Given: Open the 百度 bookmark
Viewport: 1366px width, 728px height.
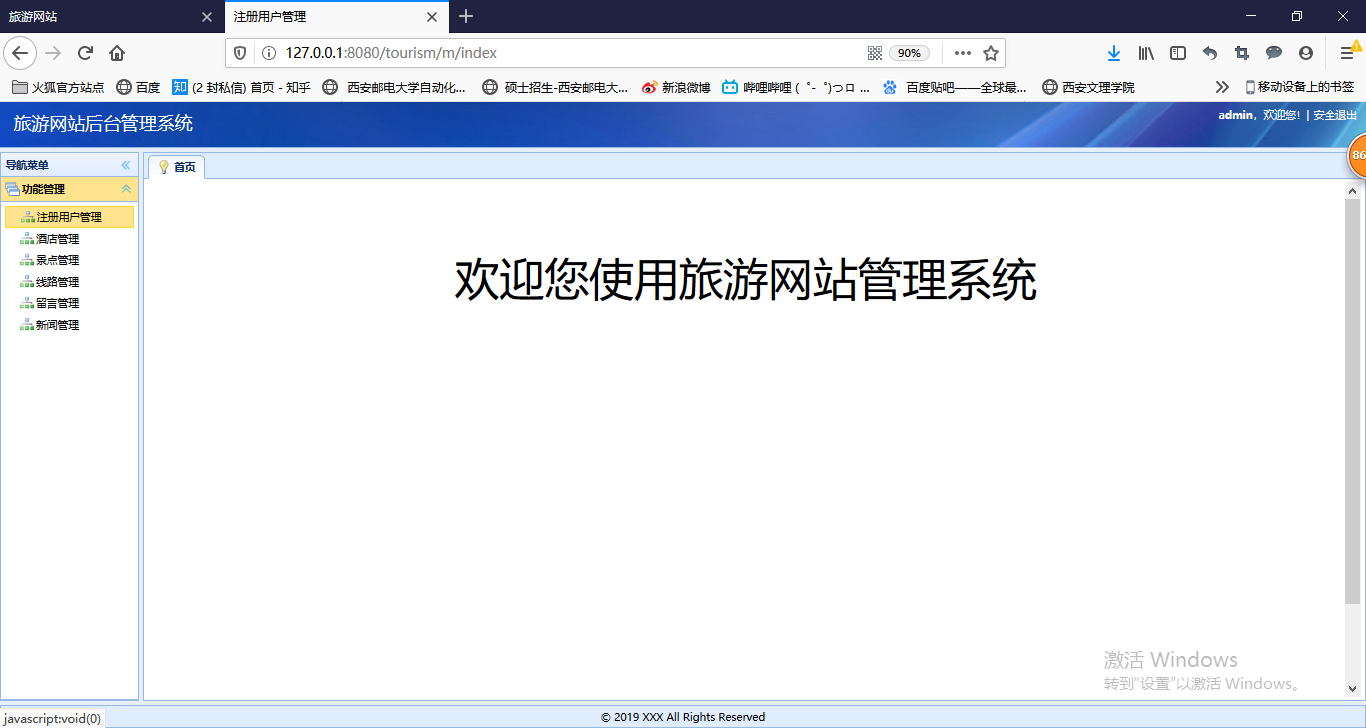Looking at the screenshot, I should point(138,87).
